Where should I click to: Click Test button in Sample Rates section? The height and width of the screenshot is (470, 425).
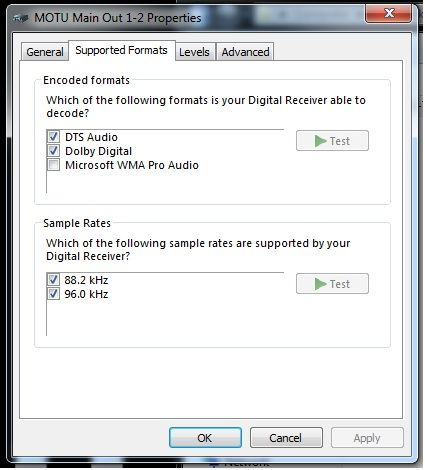(332, 284)
